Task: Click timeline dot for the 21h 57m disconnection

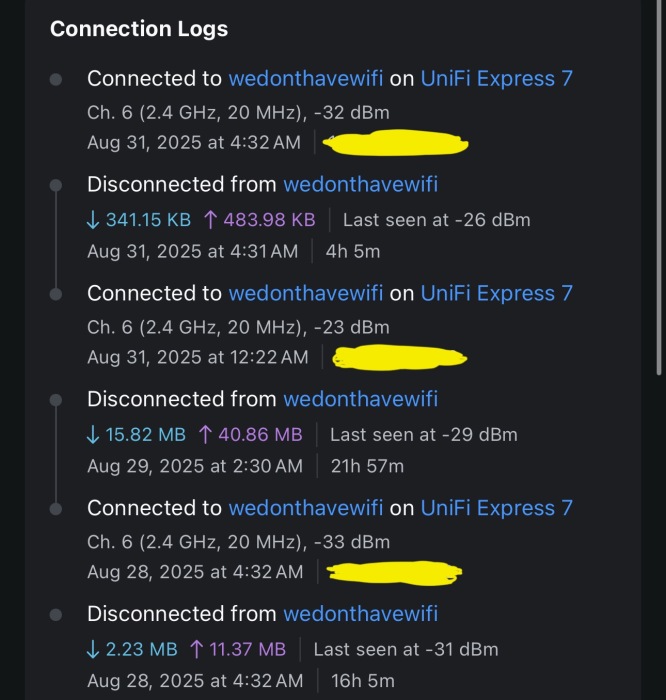Action: pyautogui.click(x=57, y=400)
